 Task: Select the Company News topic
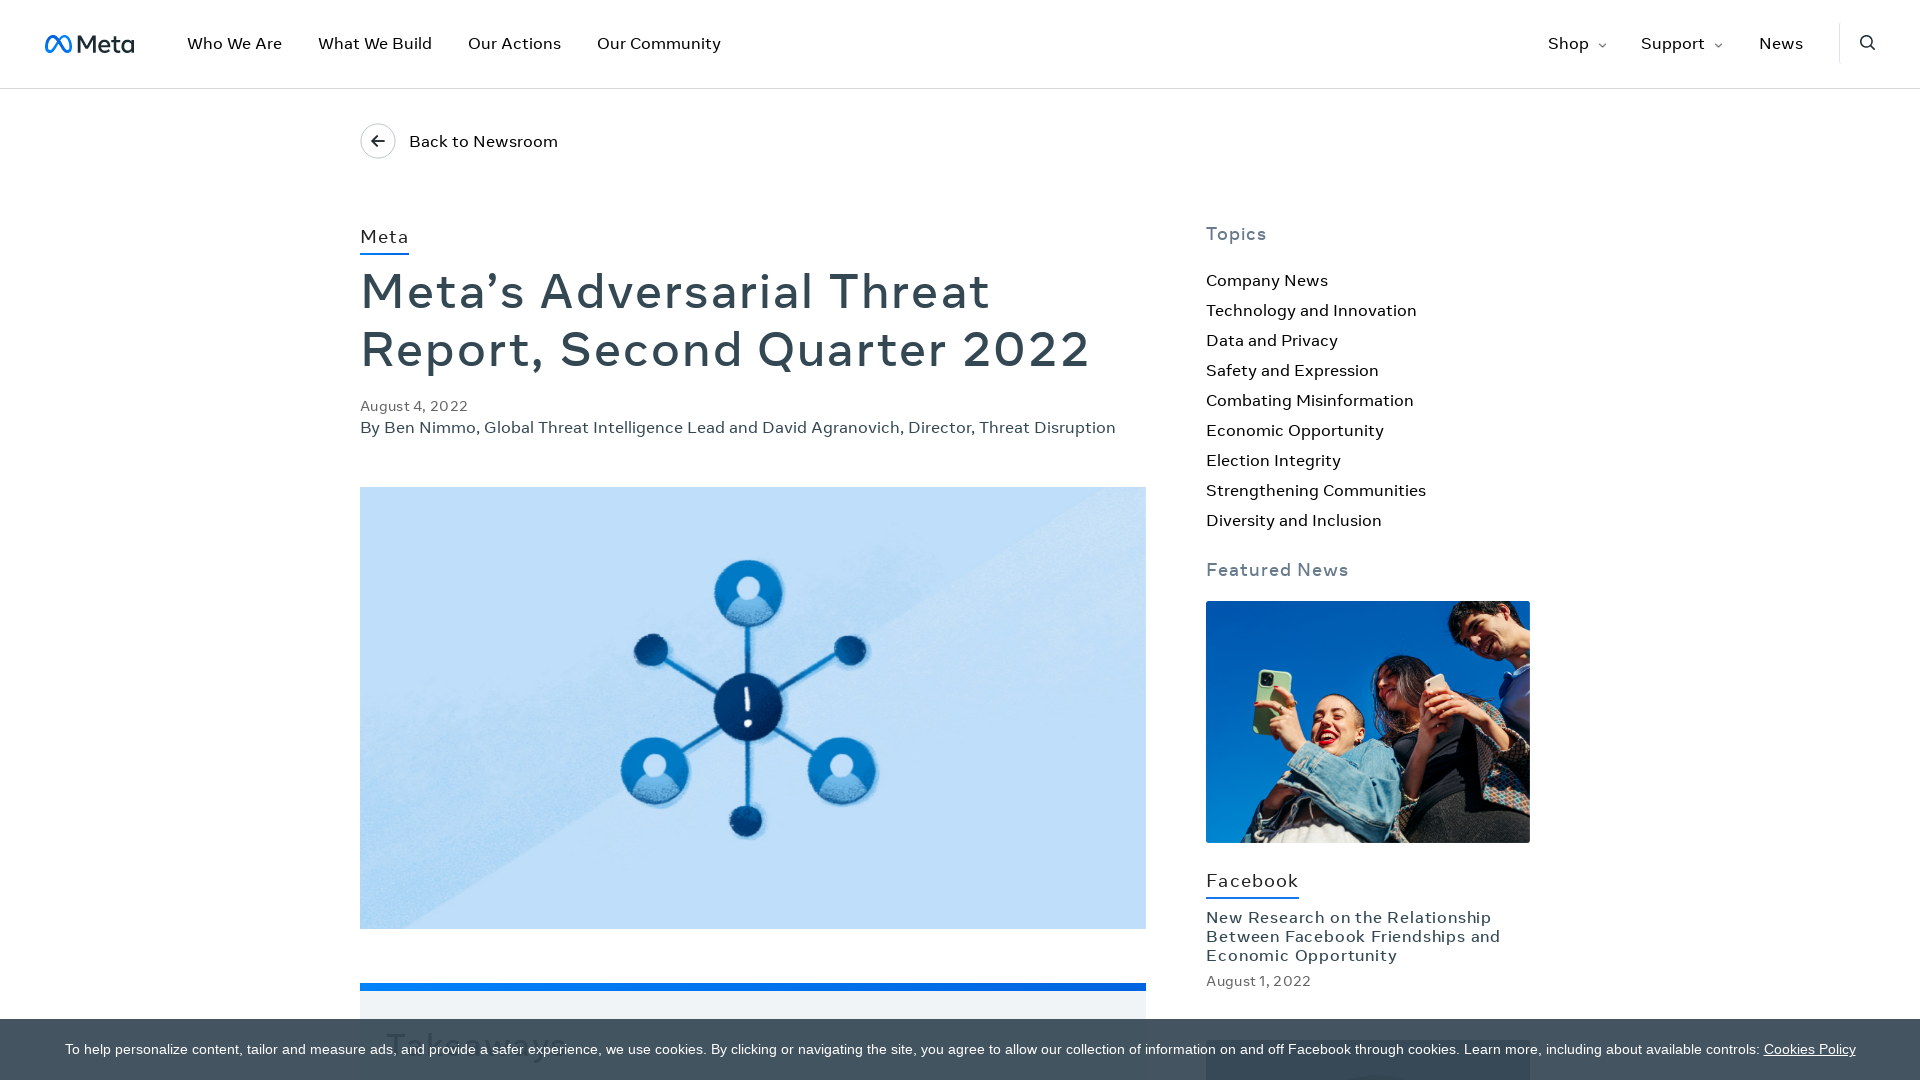pos(1266,281)
